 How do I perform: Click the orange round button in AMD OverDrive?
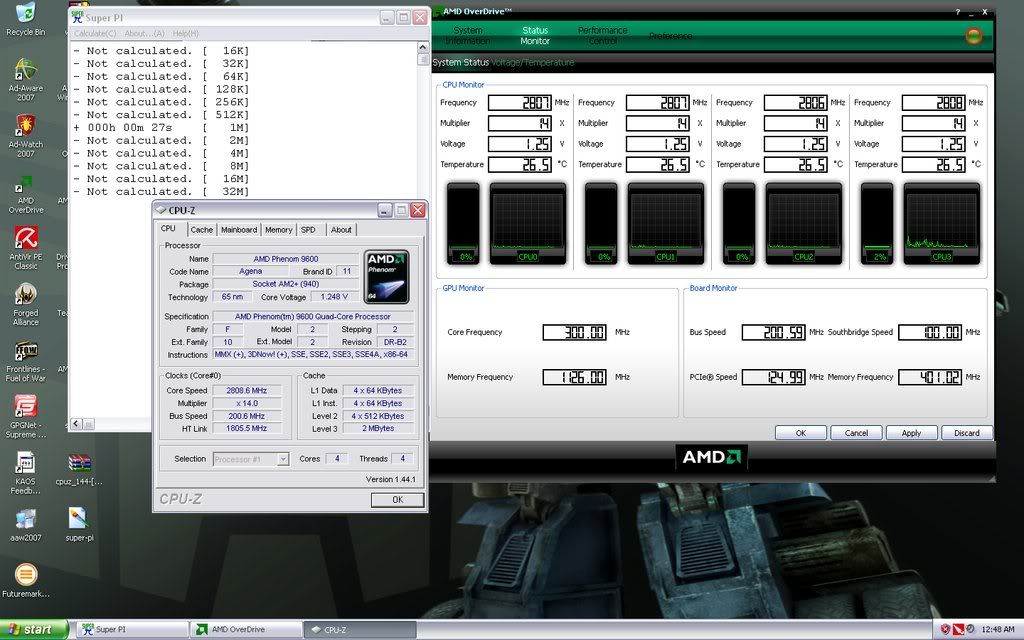(974, 35)
